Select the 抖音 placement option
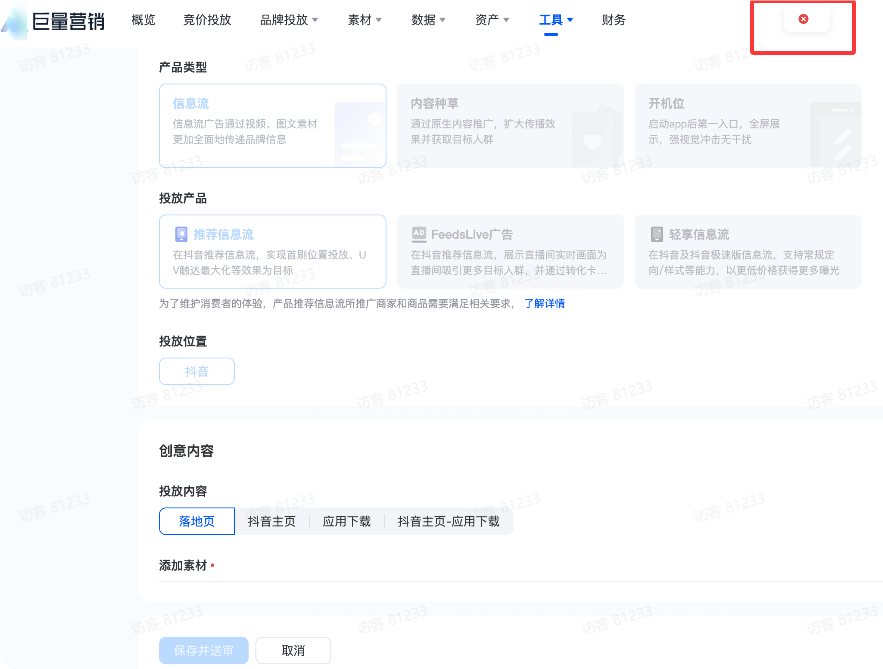 pos(197,371)
